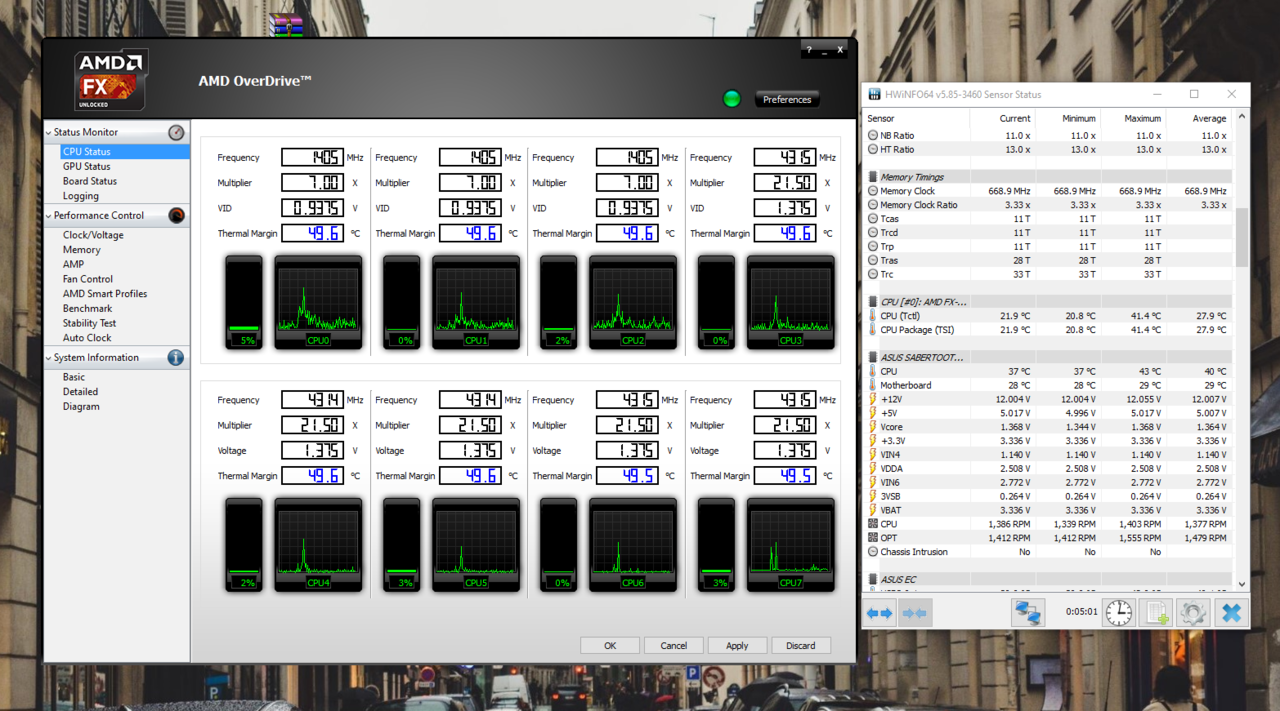Screen dimensions: 1280x711
Task: Click the expand-columns arrows icon in HWiNFO
Action: [879, 613]
